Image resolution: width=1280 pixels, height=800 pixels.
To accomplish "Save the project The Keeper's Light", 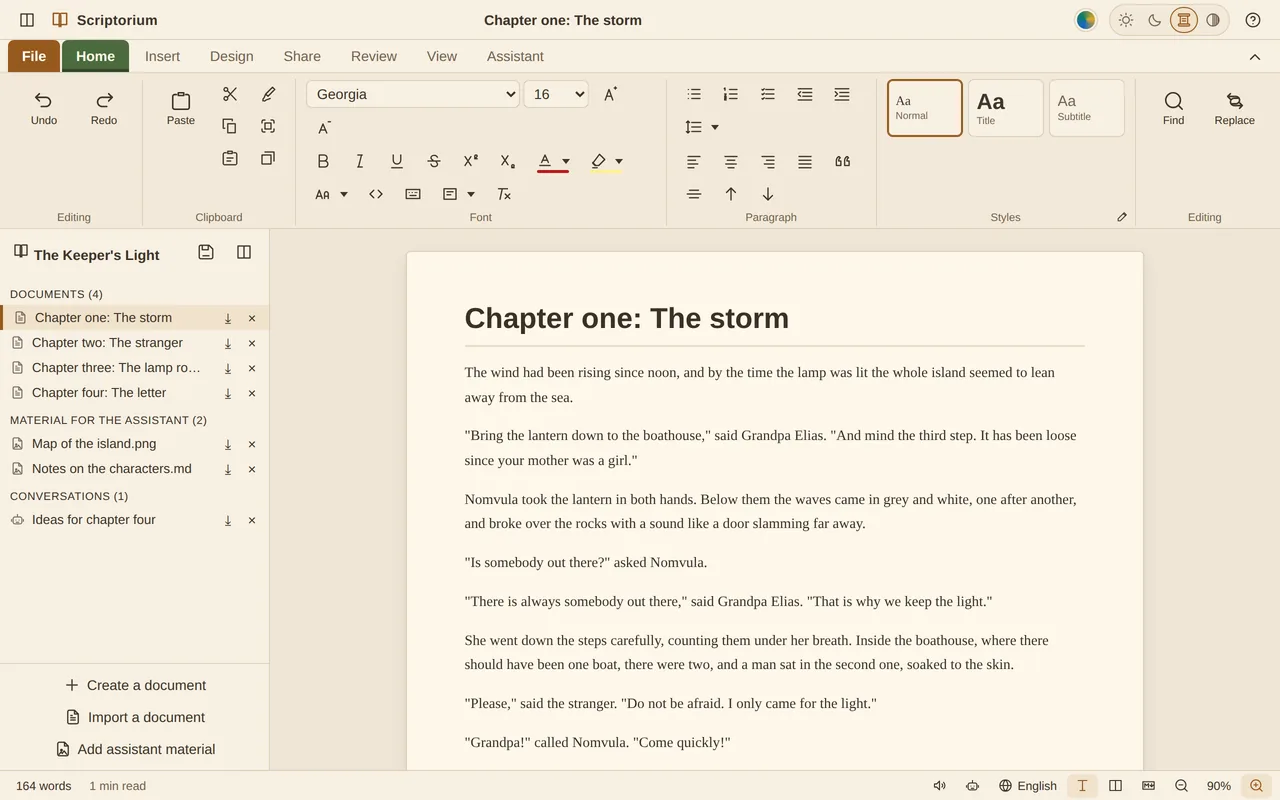I will [x=206, y=252].
